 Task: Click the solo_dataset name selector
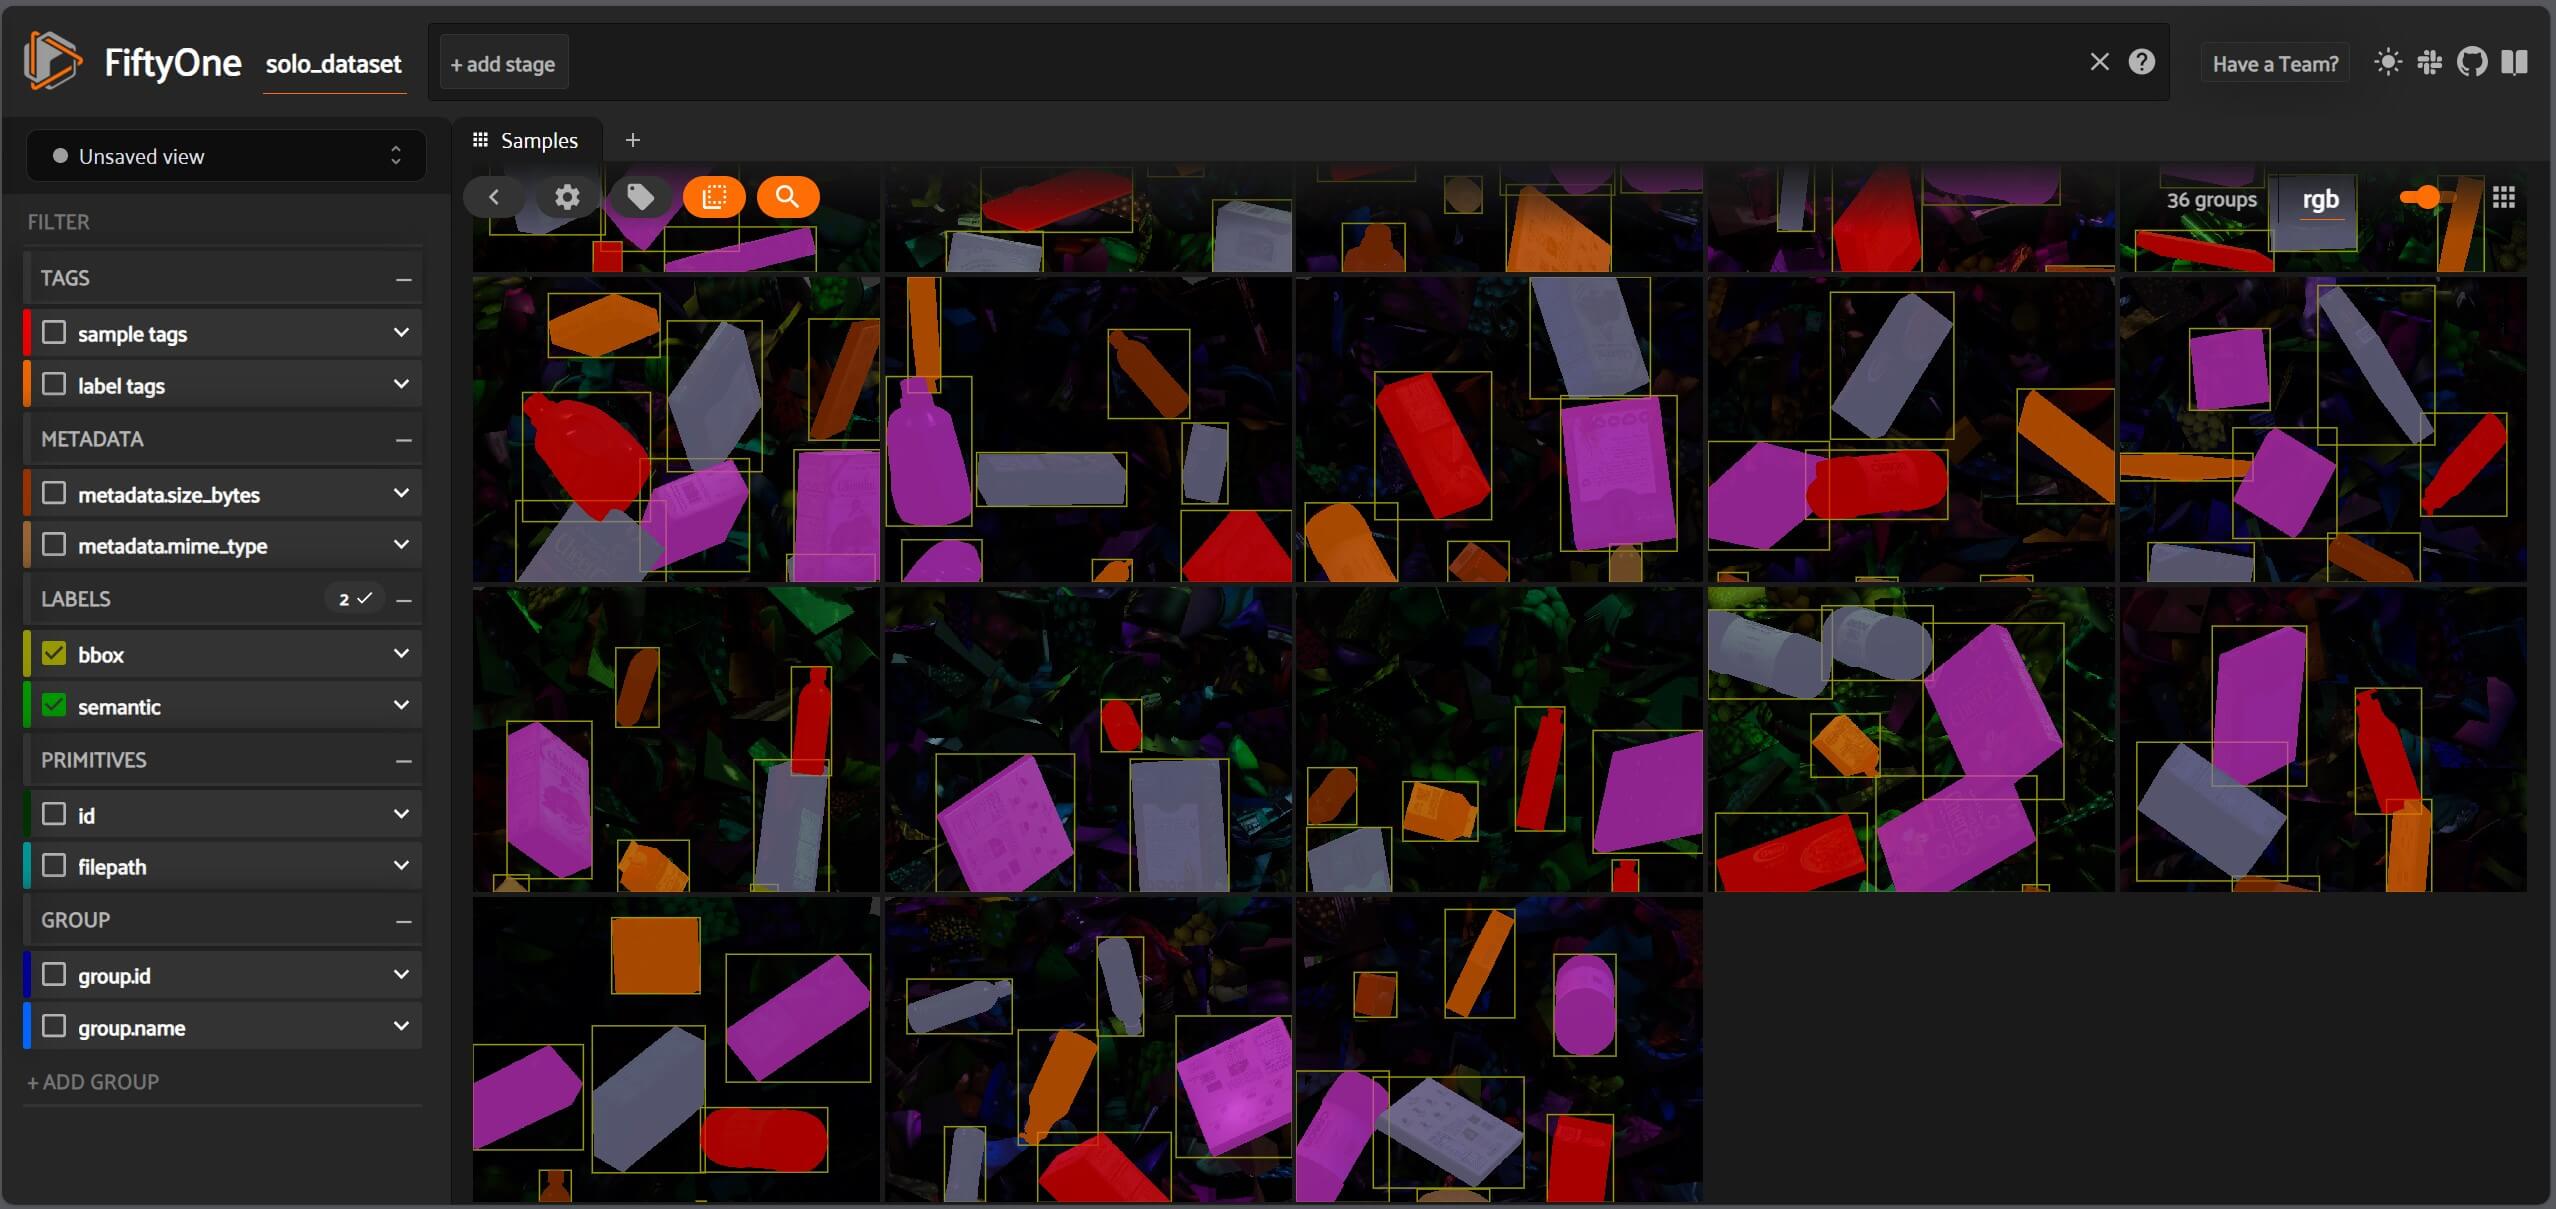point(334,64)
